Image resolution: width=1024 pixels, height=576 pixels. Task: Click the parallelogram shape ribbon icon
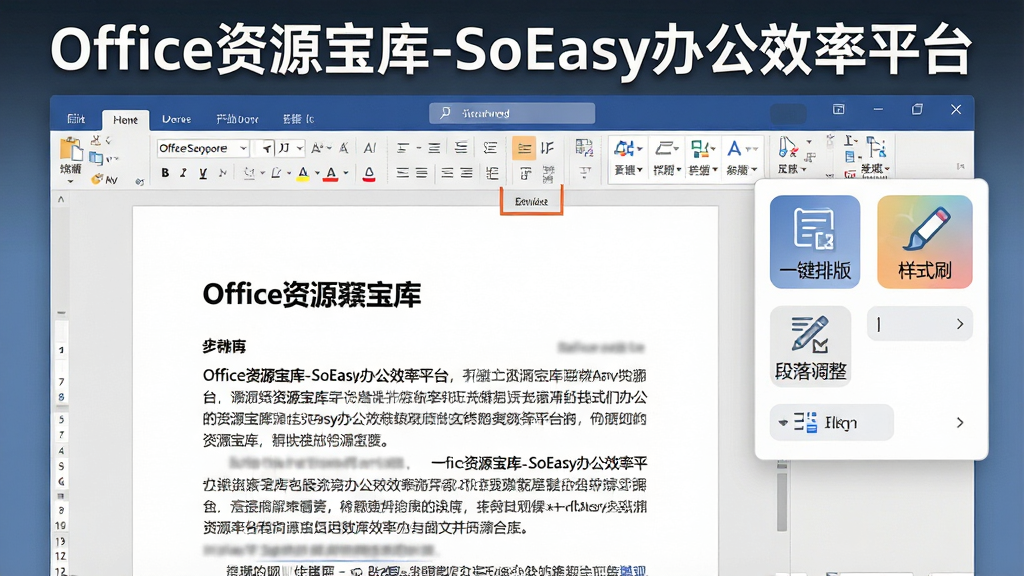[x=665, y=149]
